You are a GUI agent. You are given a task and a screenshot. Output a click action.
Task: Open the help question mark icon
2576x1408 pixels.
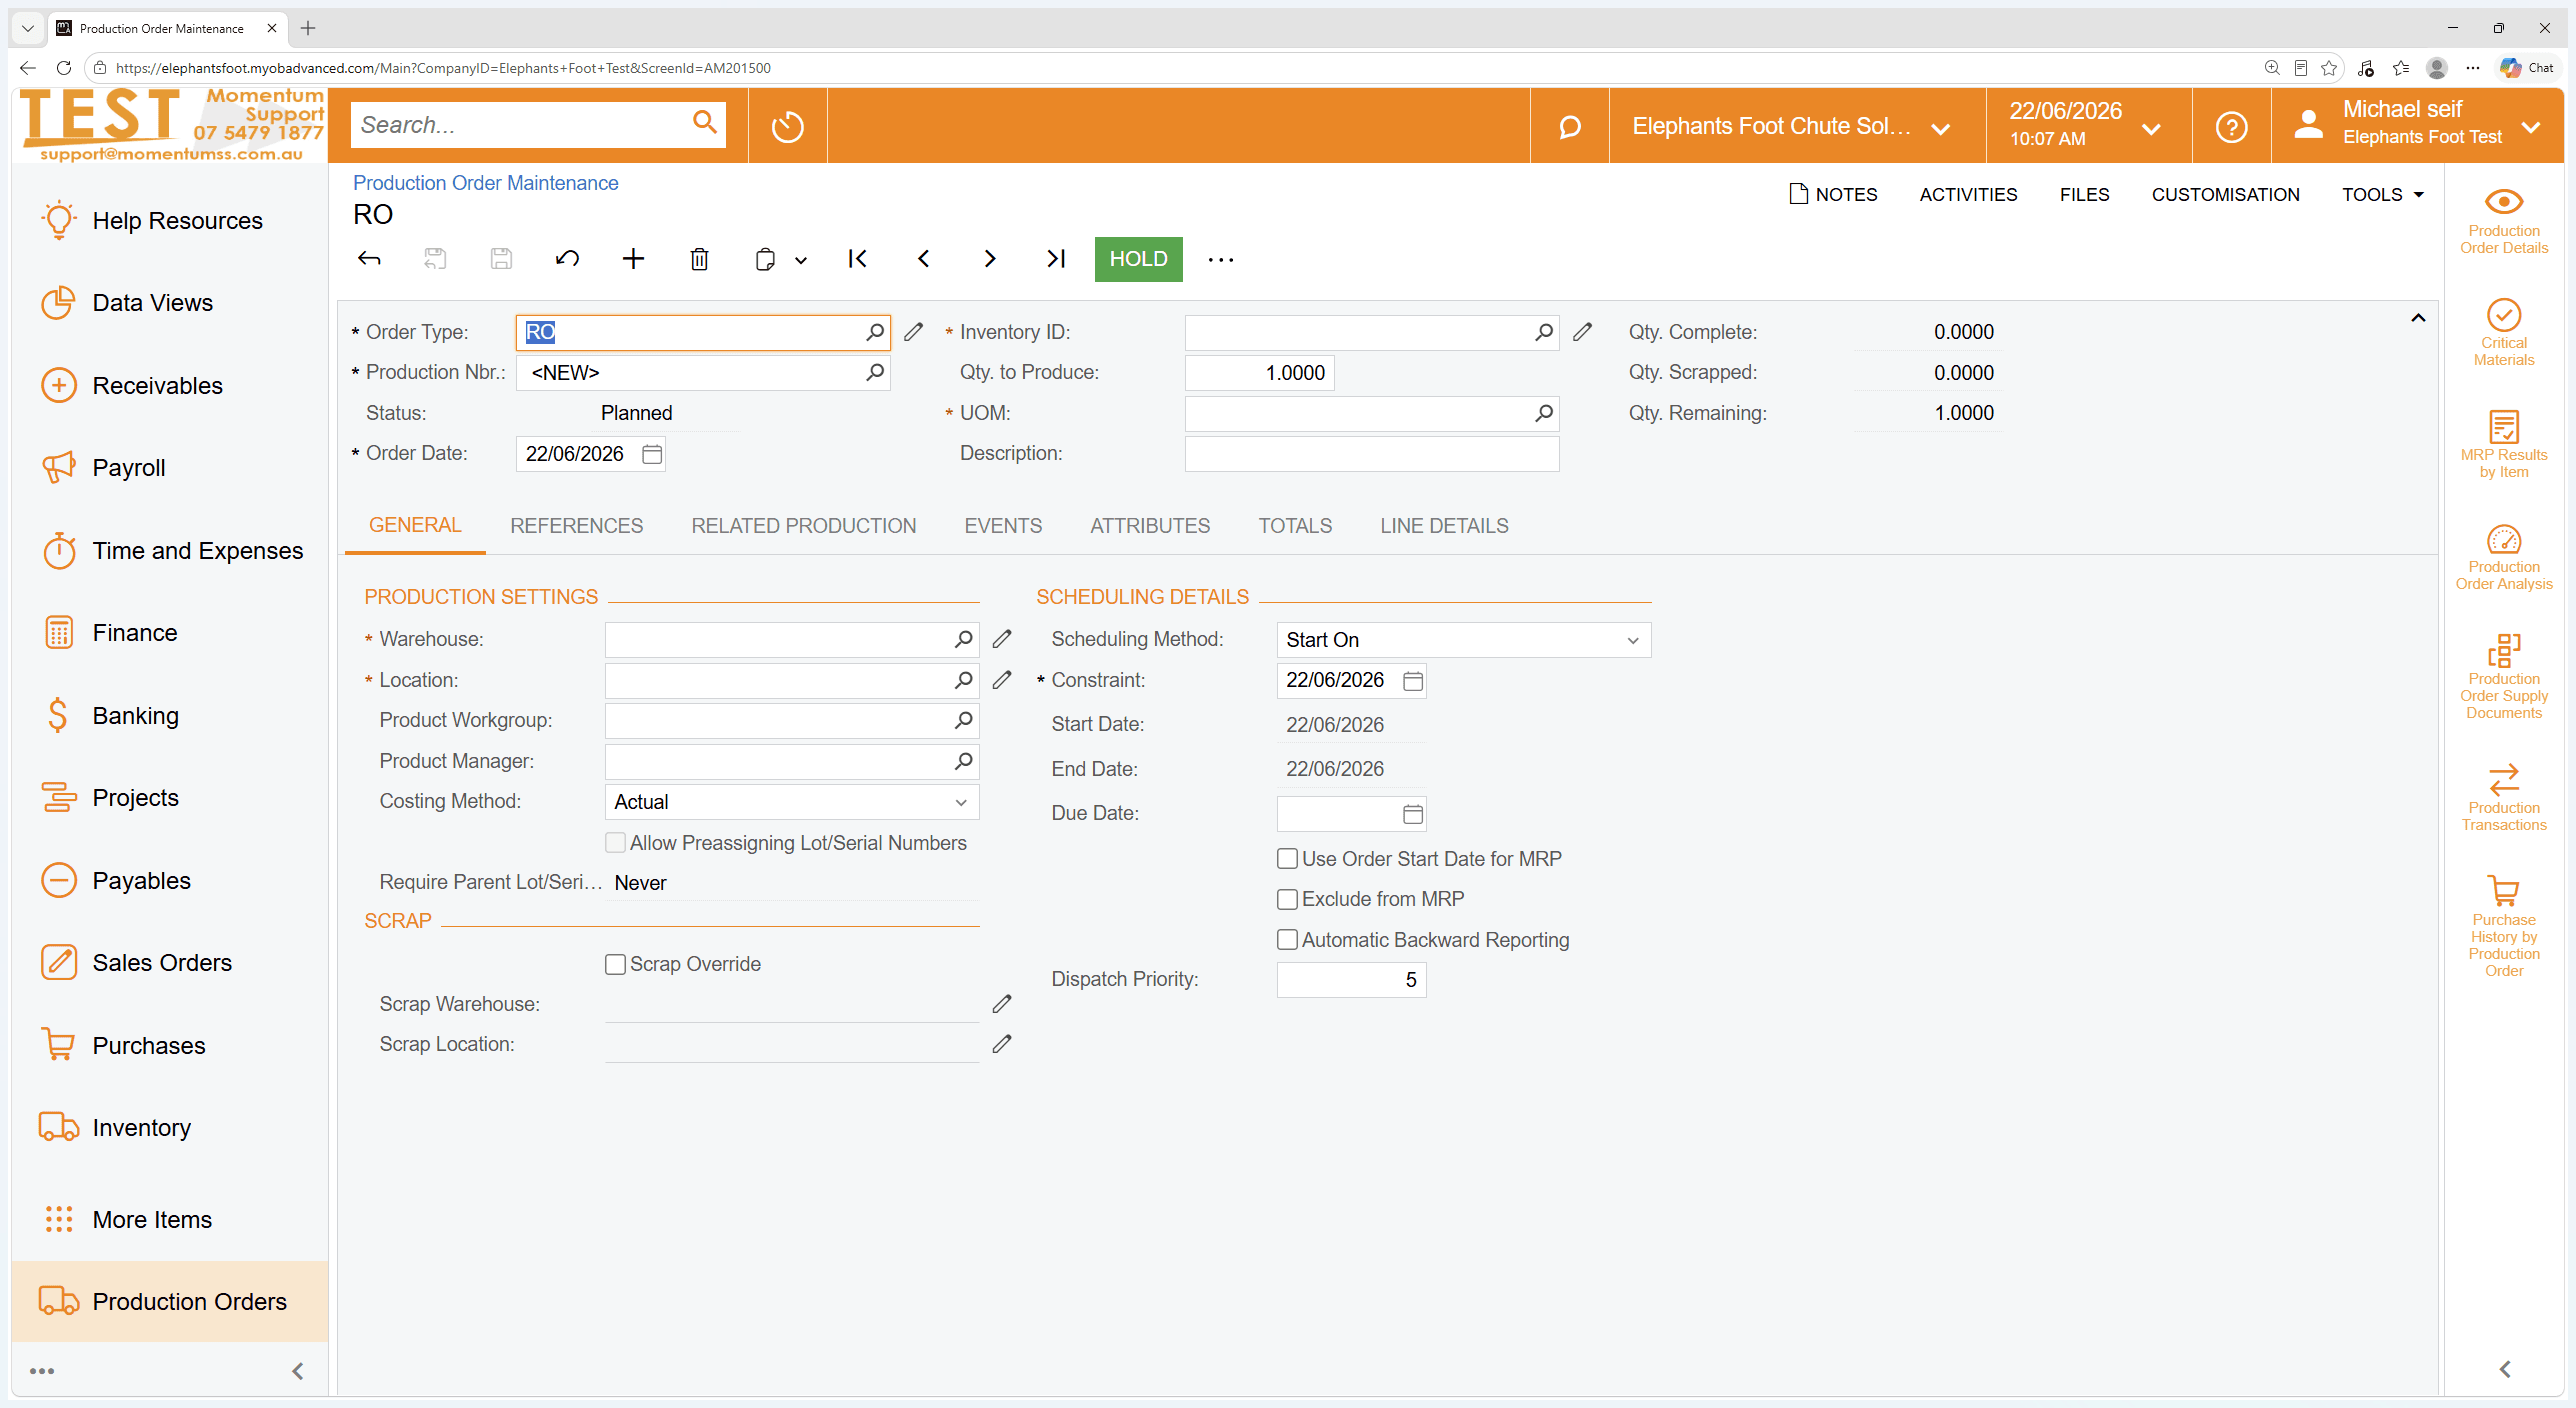[2231, 127]
